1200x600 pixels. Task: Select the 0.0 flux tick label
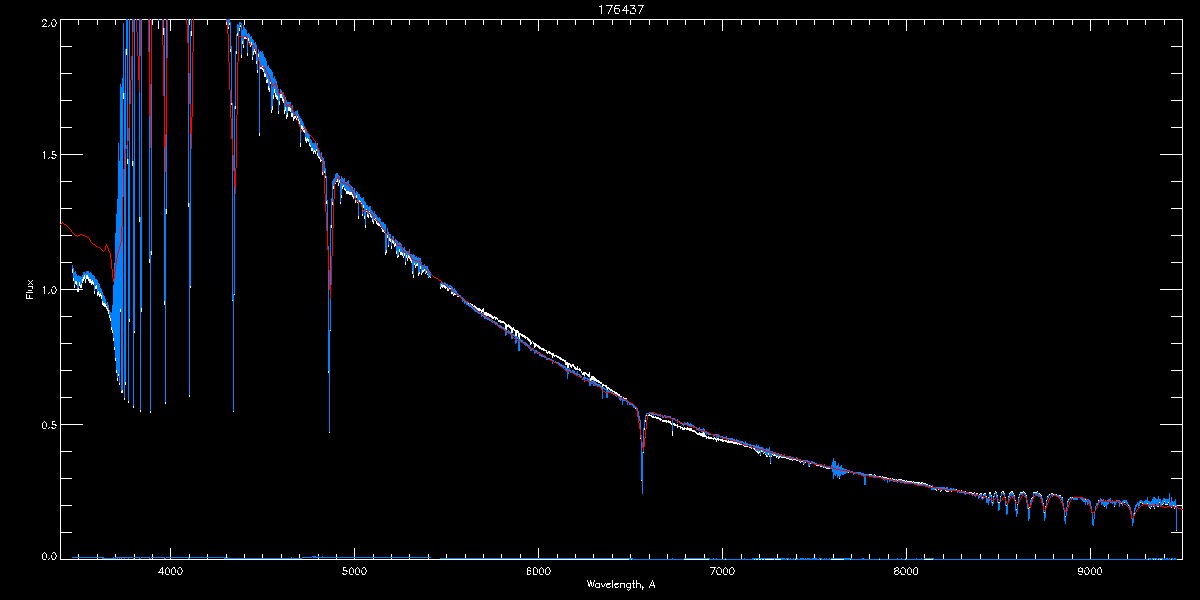tap(48, 555)
